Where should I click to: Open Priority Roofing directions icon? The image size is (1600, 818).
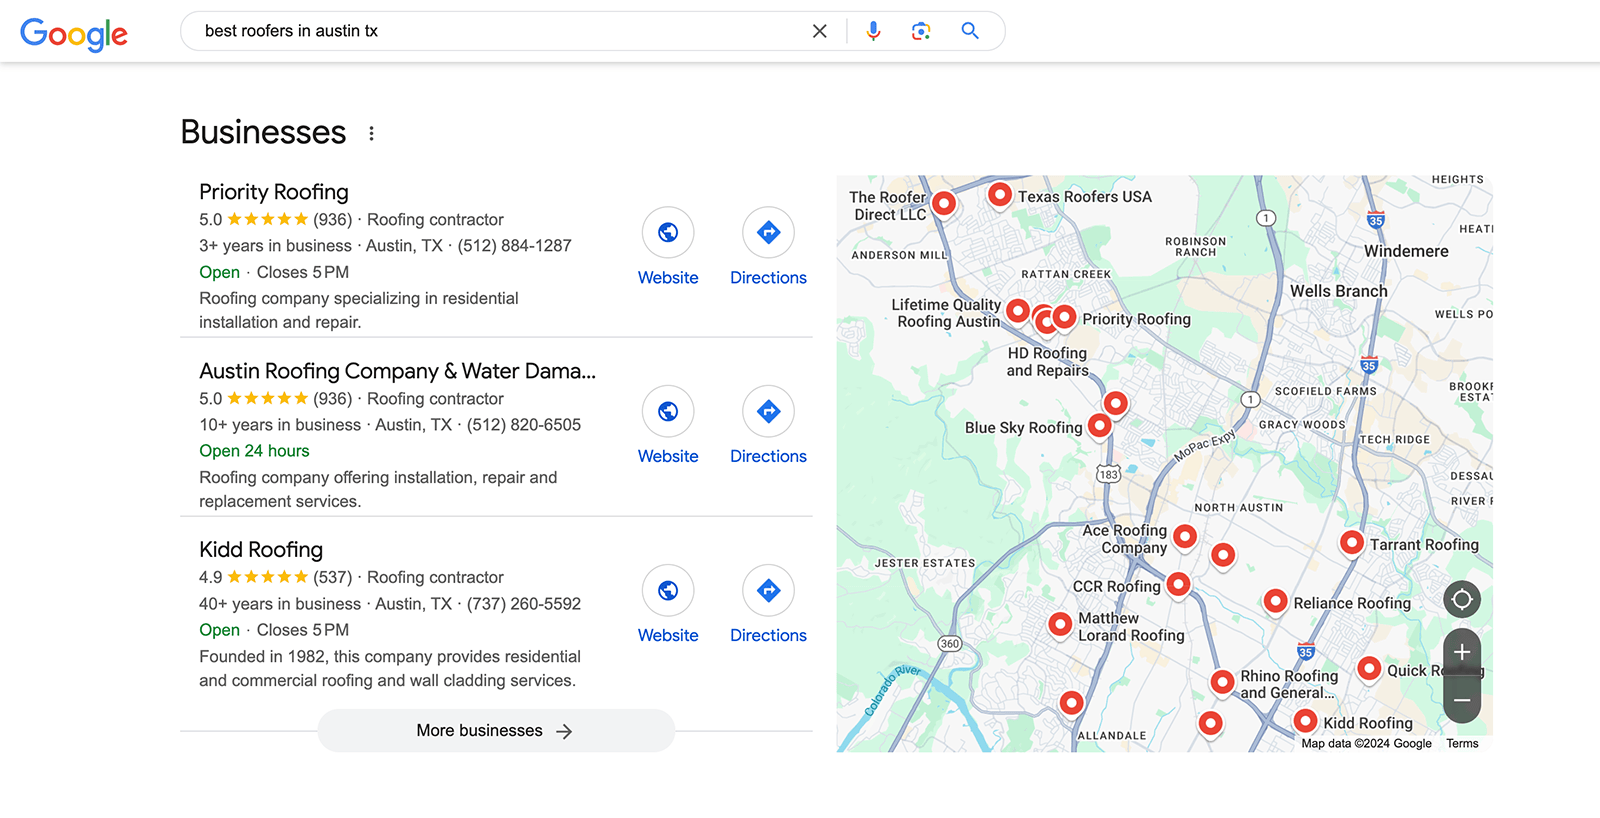tap(768, 233)
